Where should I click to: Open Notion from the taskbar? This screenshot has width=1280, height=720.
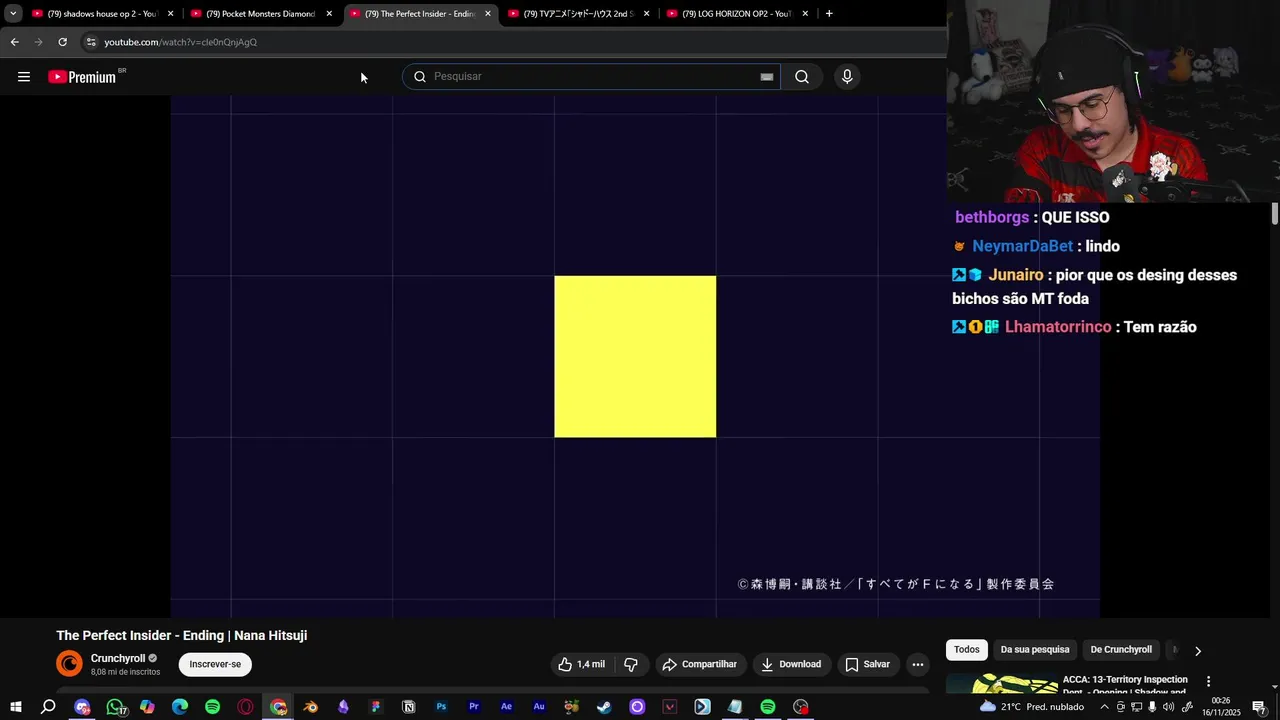tap(408, 707)
